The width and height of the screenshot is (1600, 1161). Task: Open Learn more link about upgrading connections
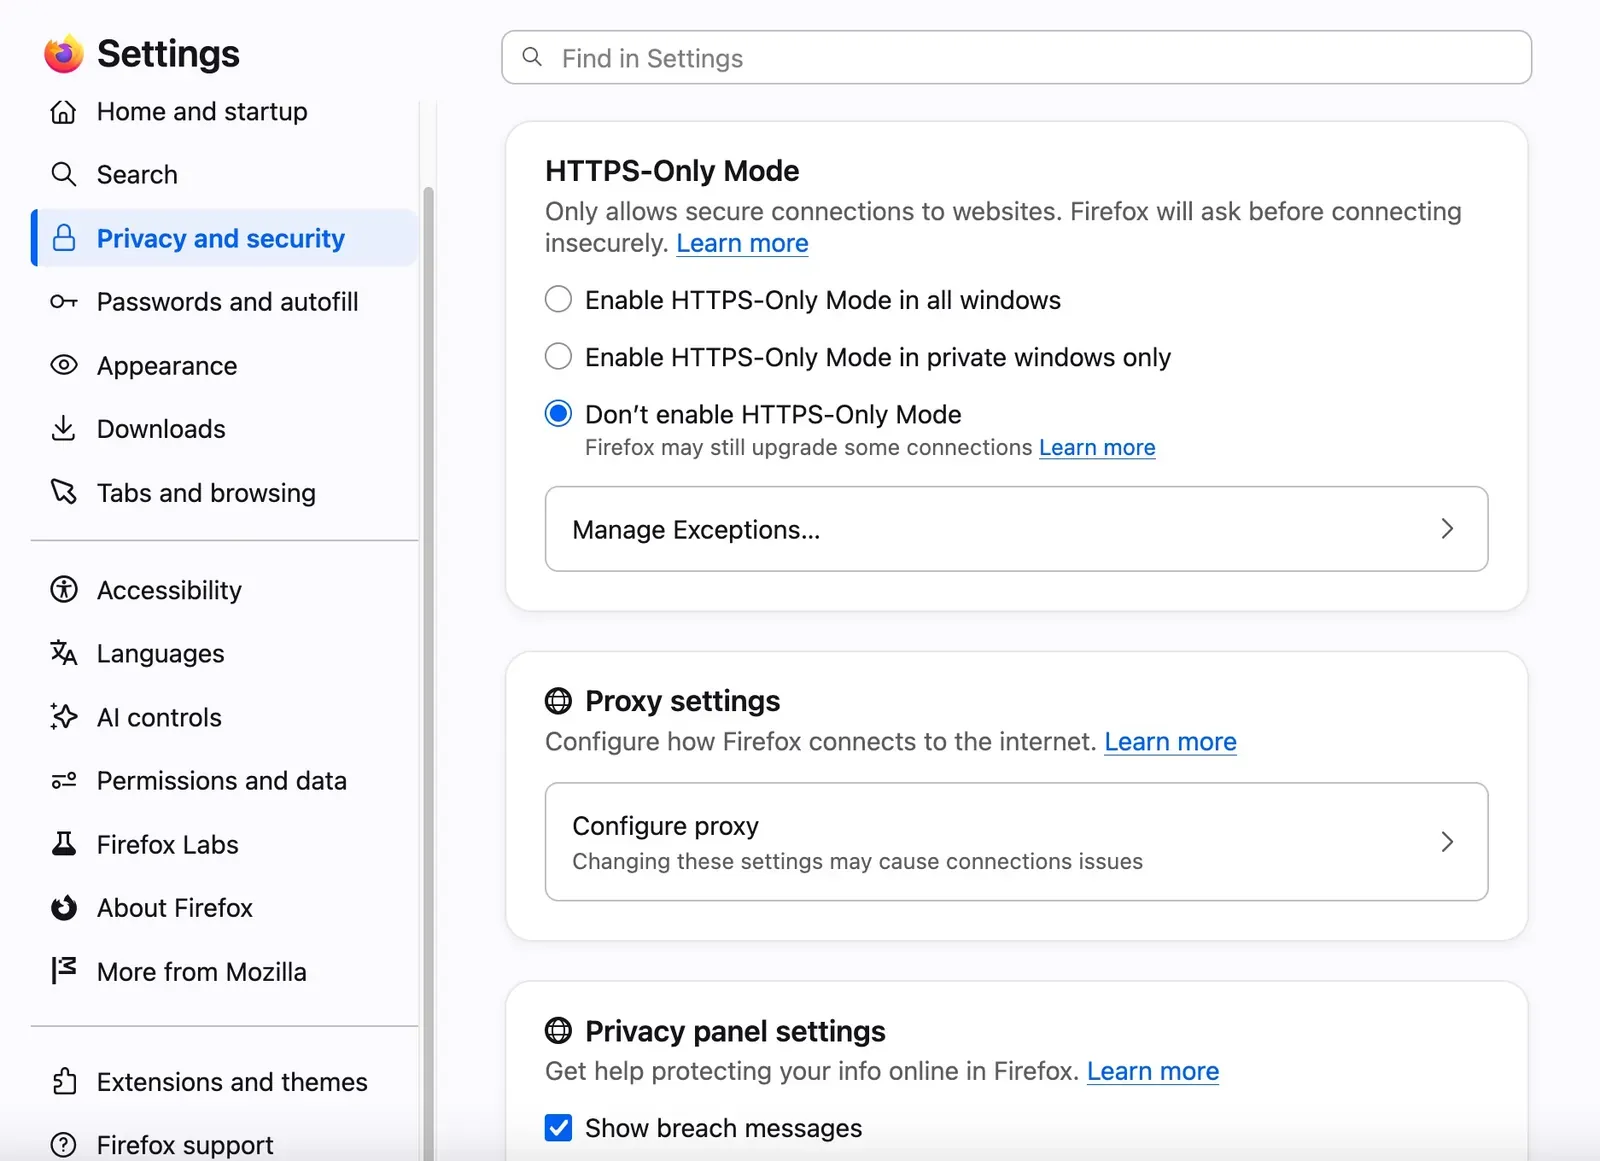[x=1097, y=447]
